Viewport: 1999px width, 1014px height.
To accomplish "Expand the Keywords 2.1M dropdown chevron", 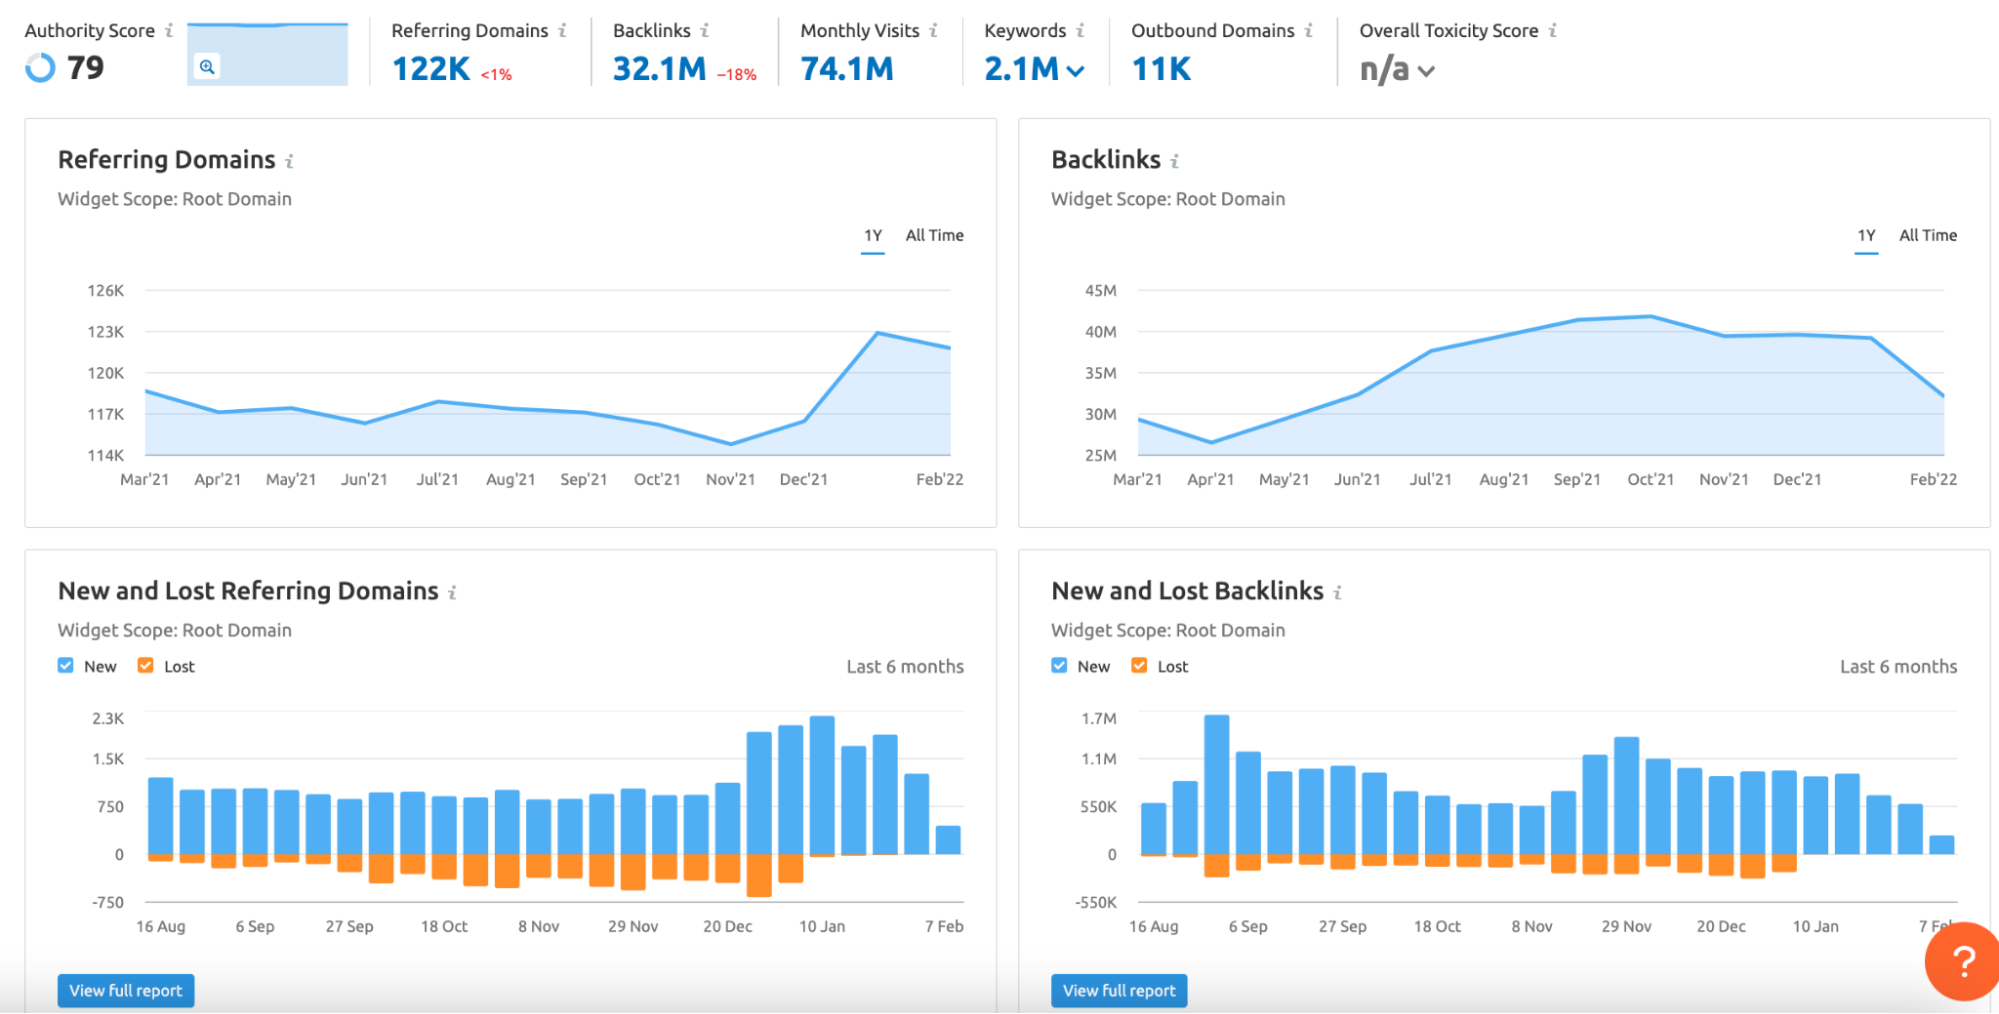I will [1076, 71].
